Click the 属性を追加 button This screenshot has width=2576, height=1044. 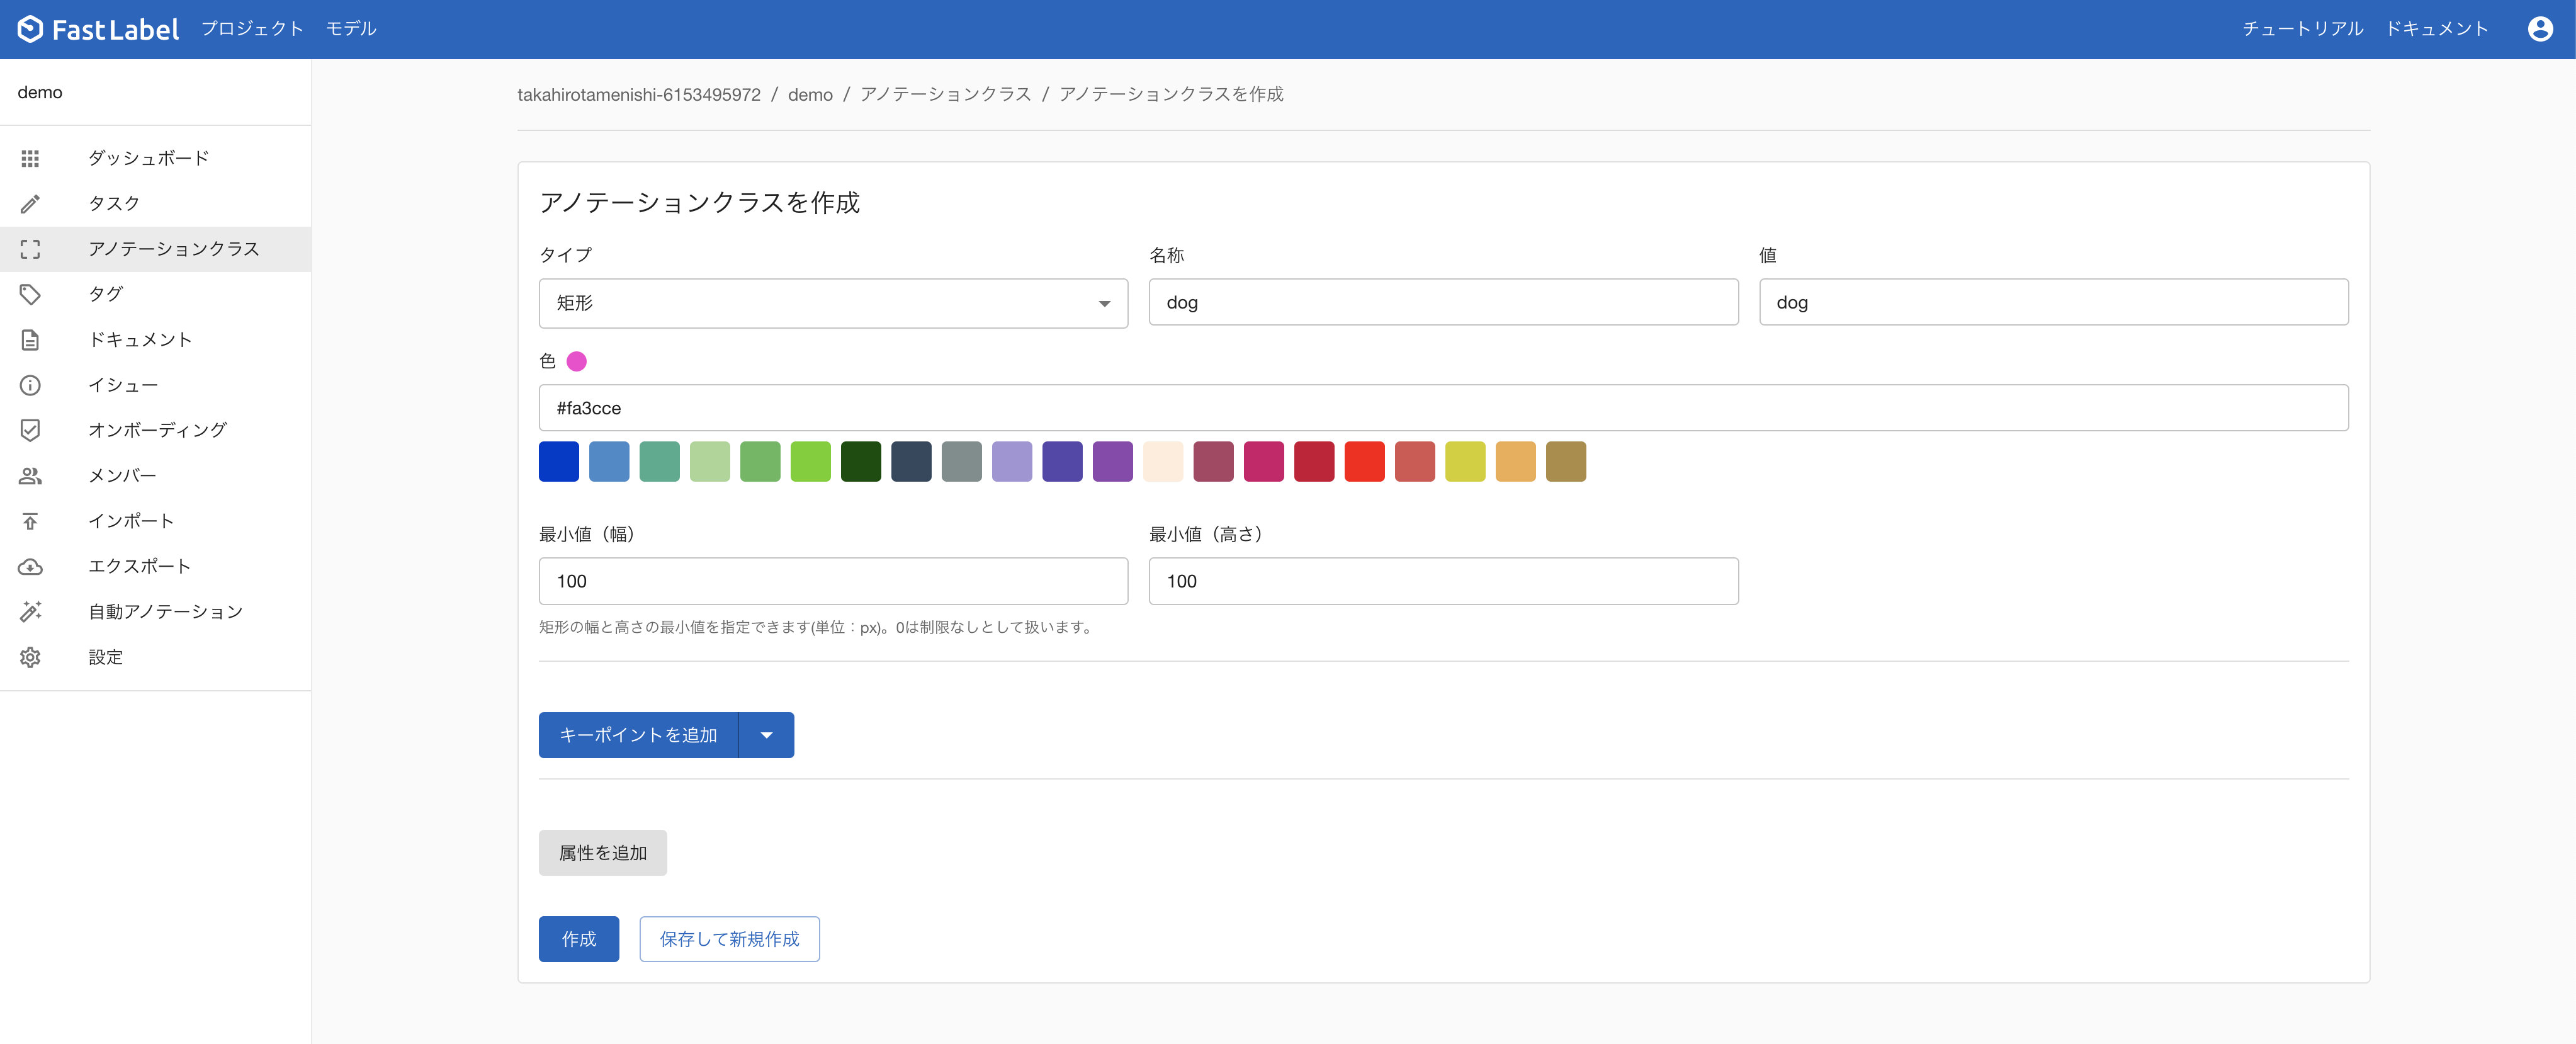602,853
